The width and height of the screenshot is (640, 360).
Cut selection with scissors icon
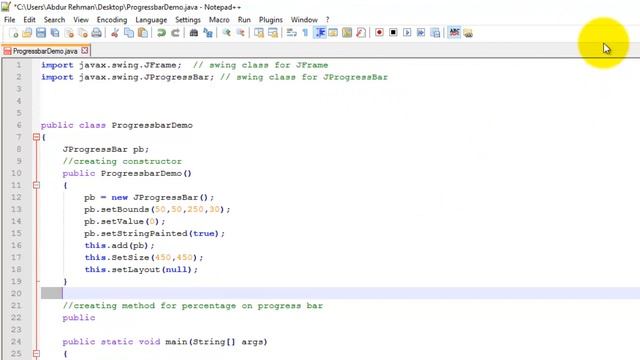pyautogui.click(x=115, y=33)
